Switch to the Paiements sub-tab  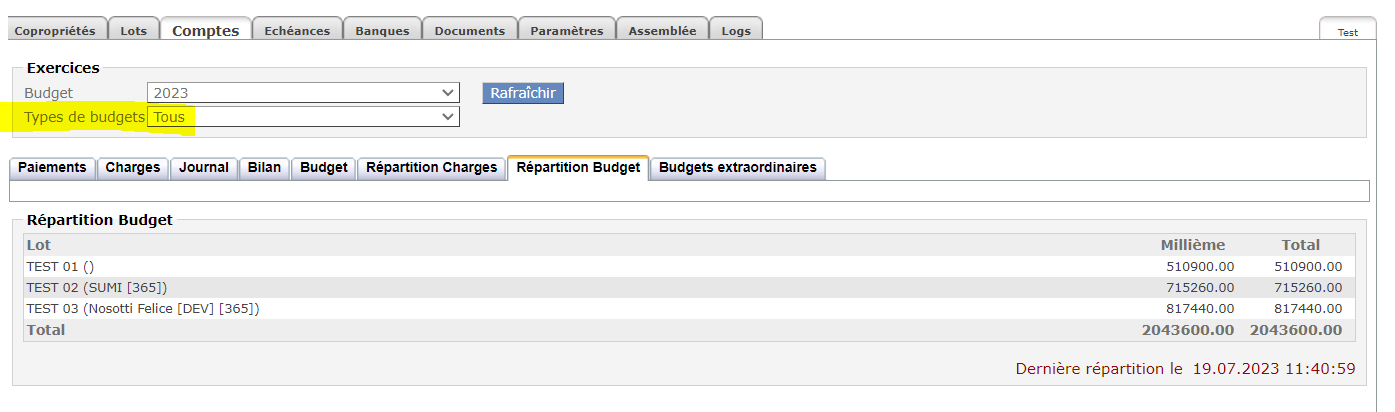[x=52, y=168]
